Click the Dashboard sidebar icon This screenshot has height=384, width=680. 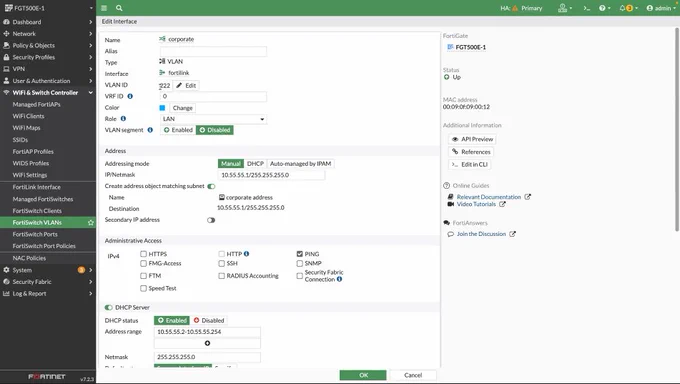(x=6, y=22)
